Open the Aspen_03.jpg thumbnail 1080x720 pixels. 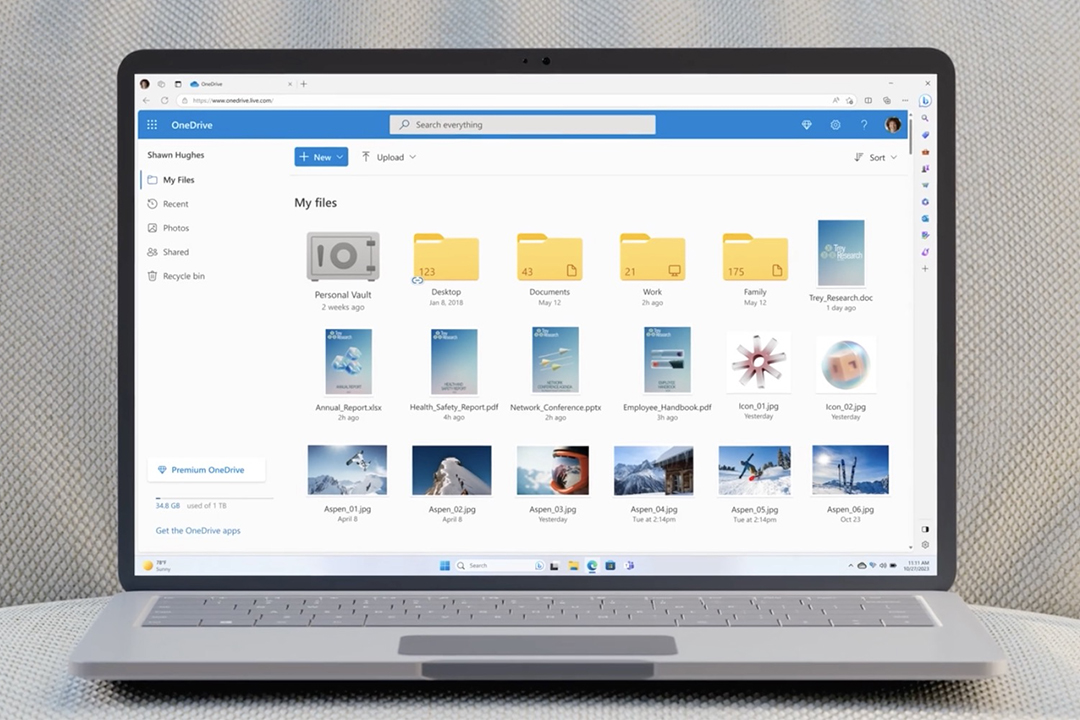(x=552, y=469)
